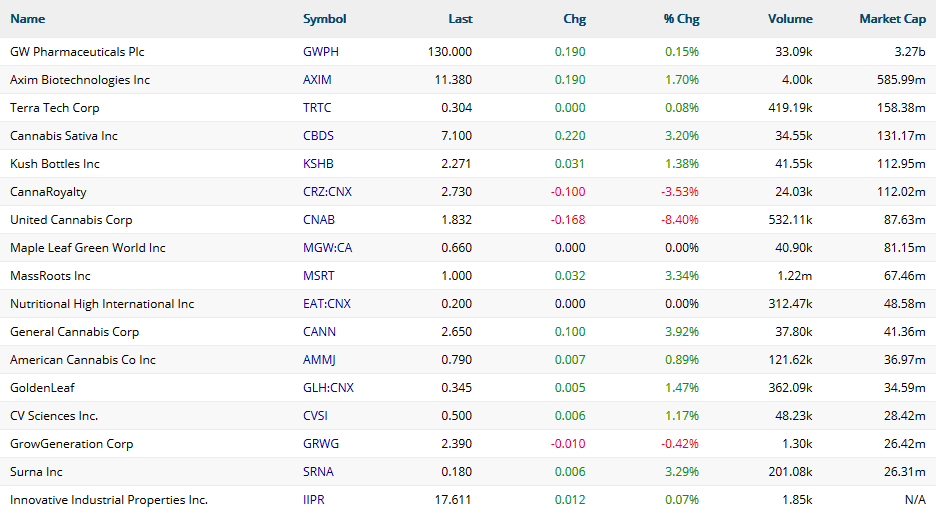Sort by % Chg column header
936x513 pixels.
click(x=681, y=19)
